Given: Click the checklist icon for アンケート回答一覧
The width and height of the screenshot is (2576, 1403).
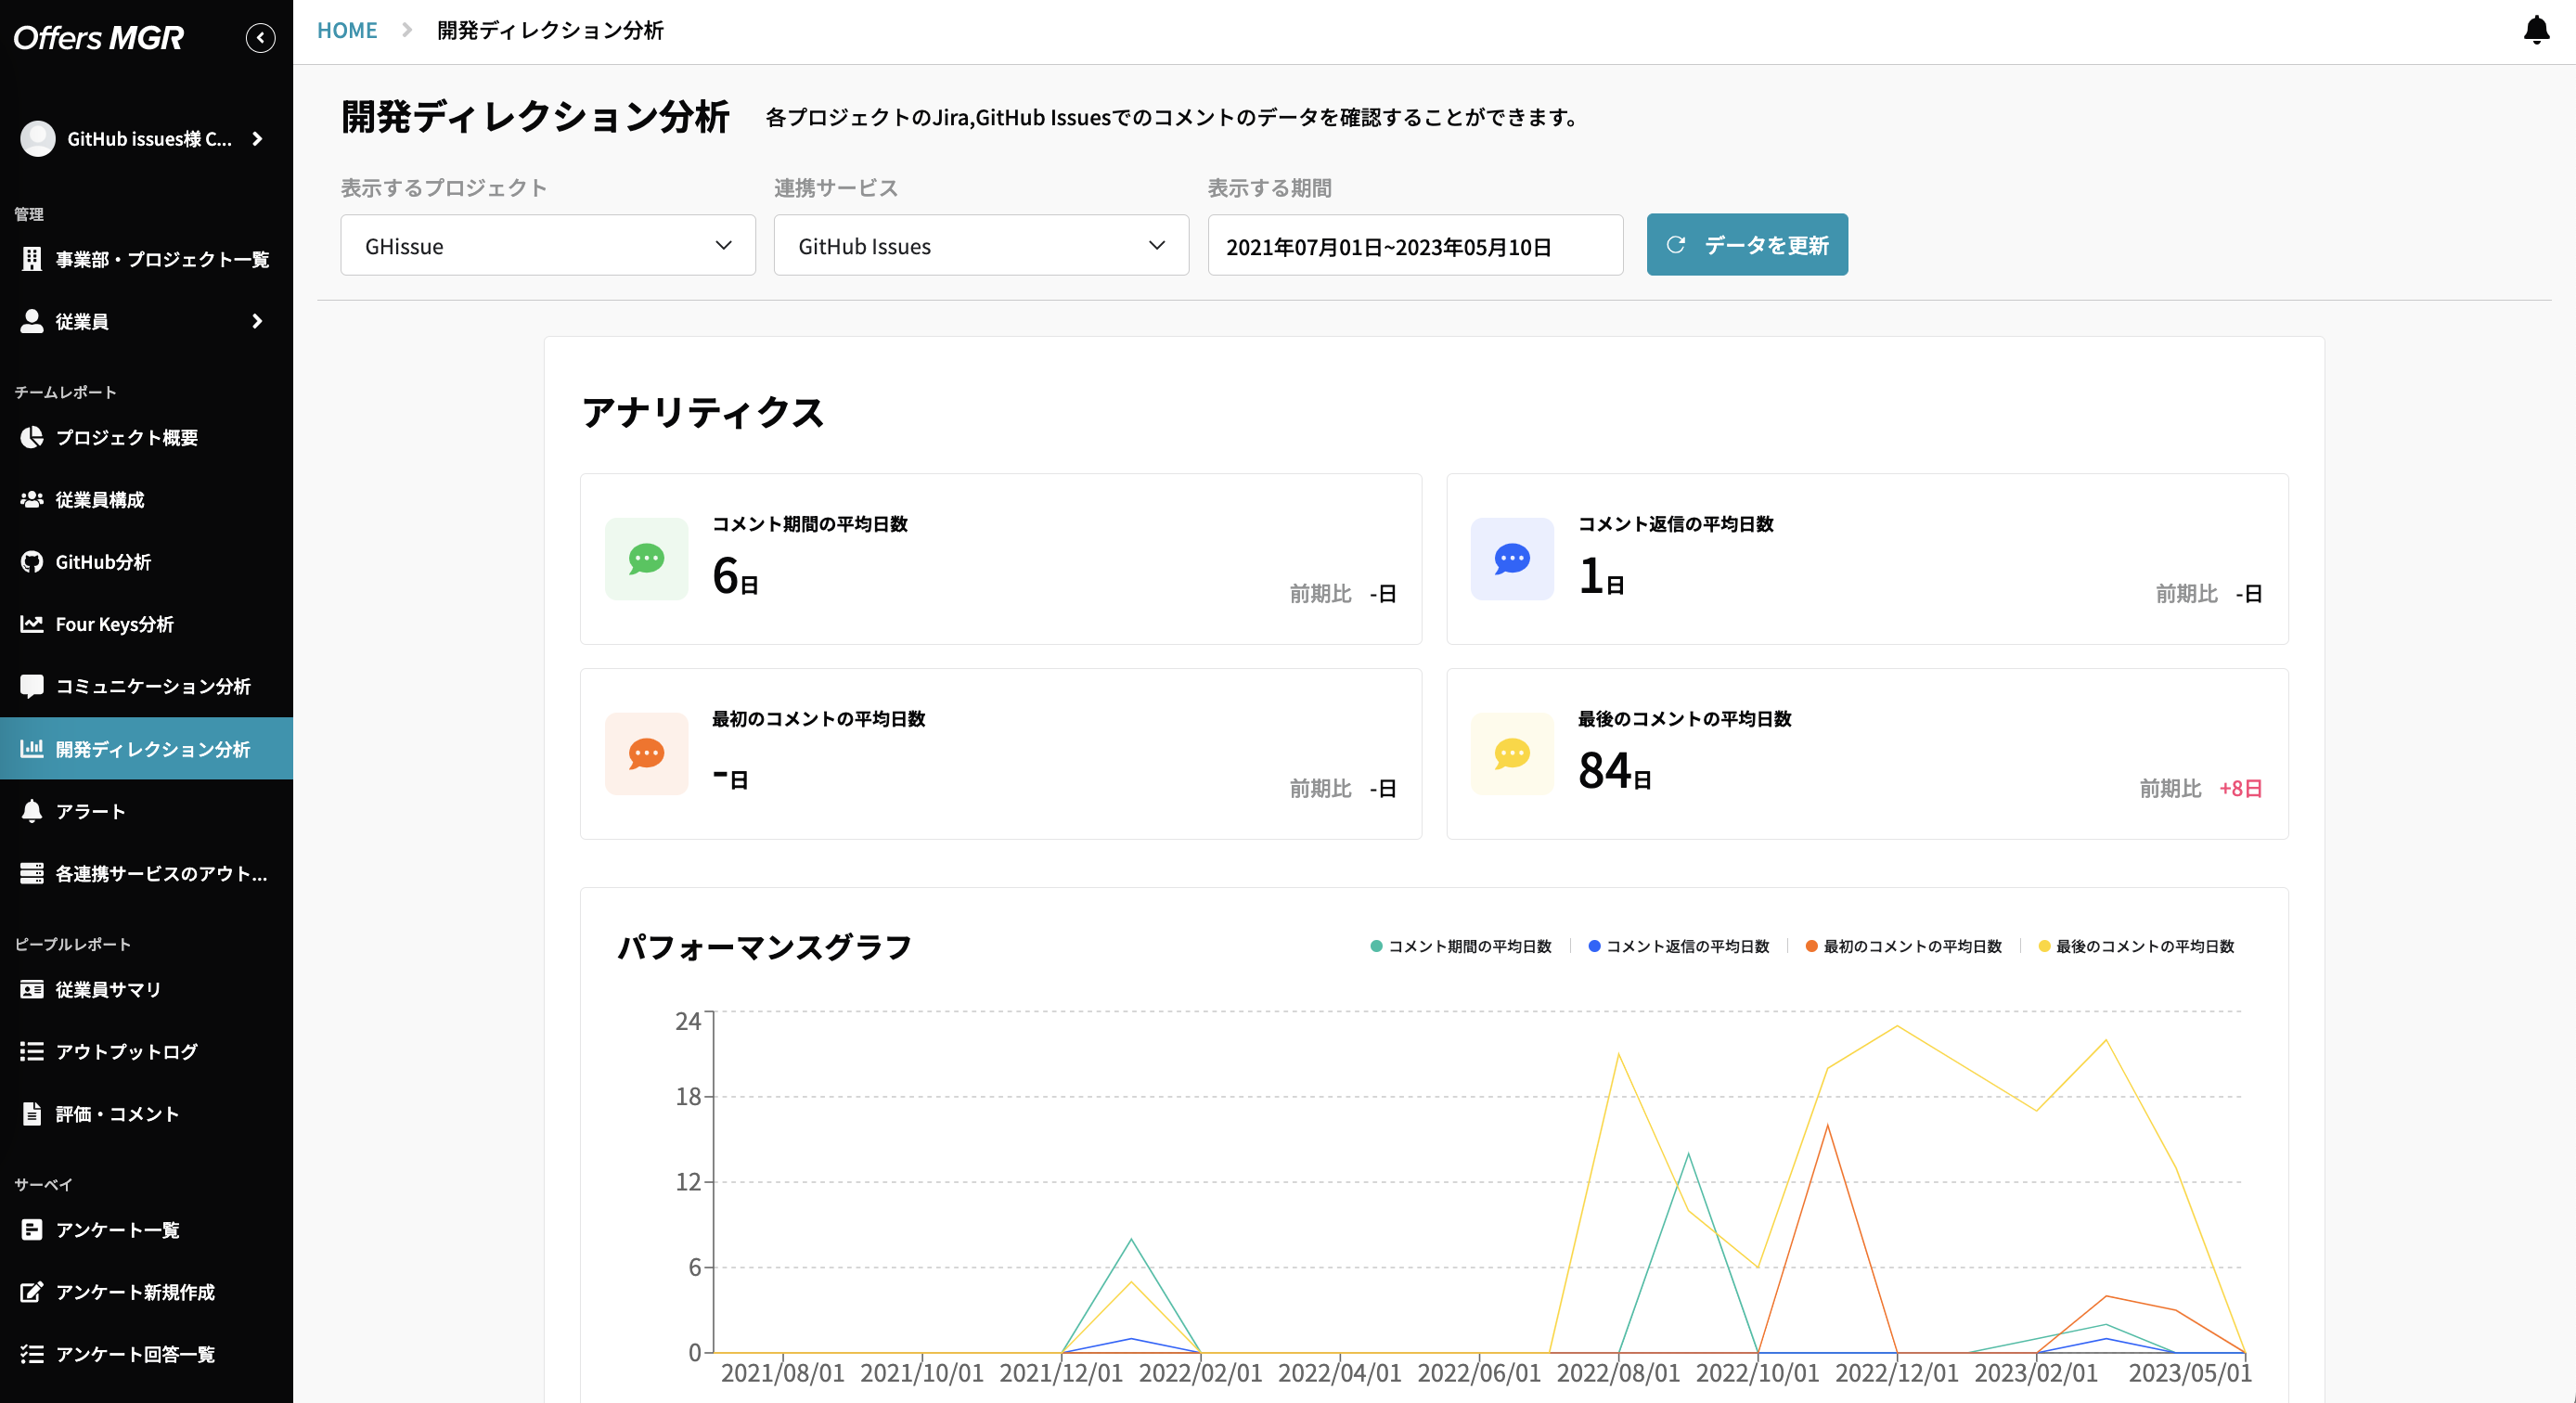Looking at the screenshot, I should point(32,1354).
